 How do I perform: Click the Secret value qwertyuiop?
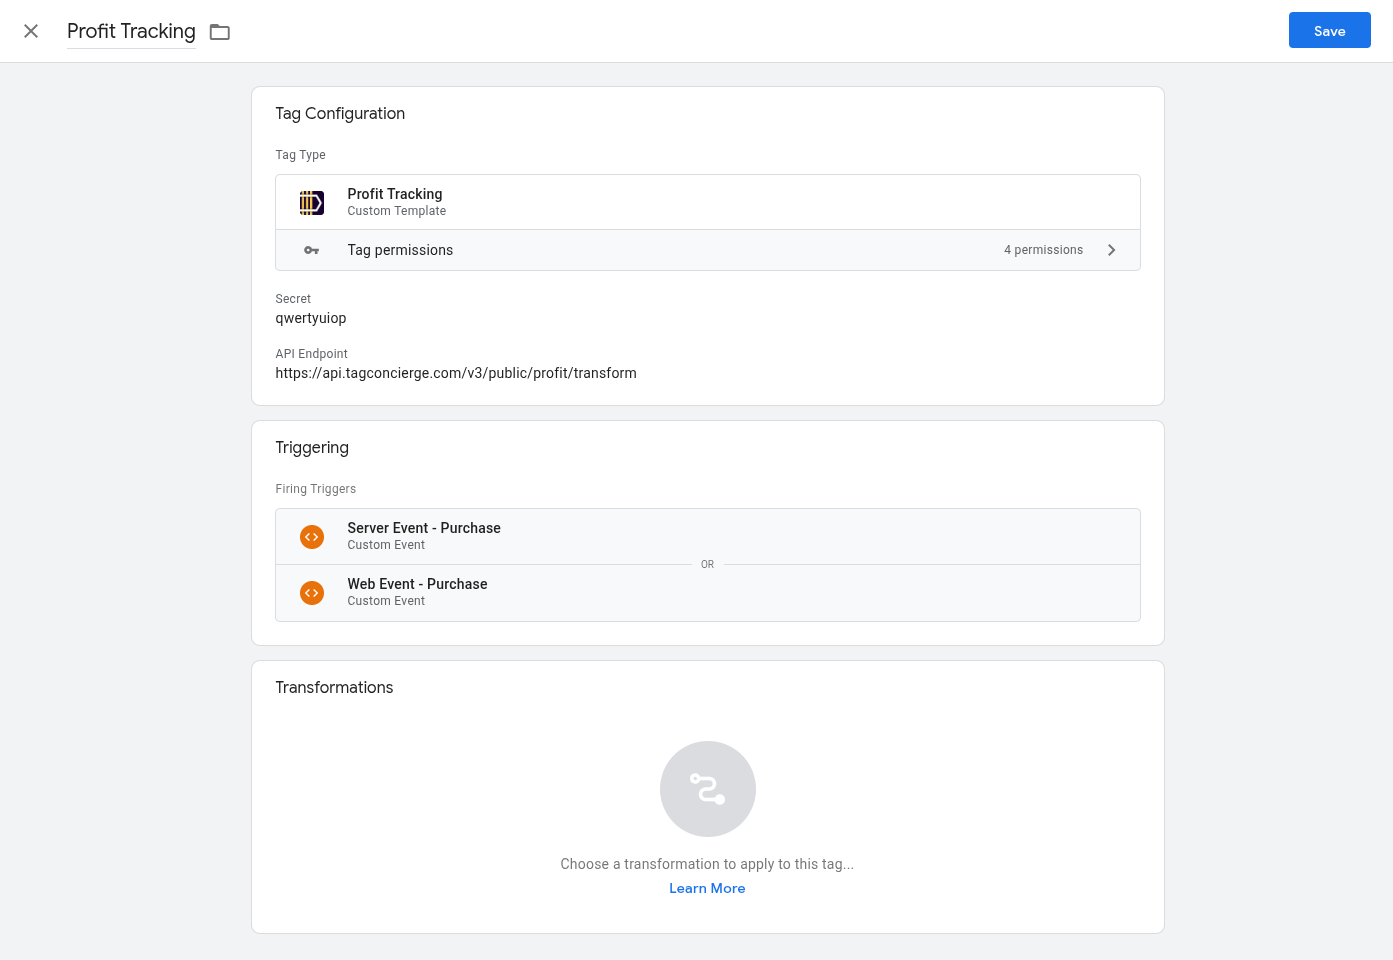311,318
